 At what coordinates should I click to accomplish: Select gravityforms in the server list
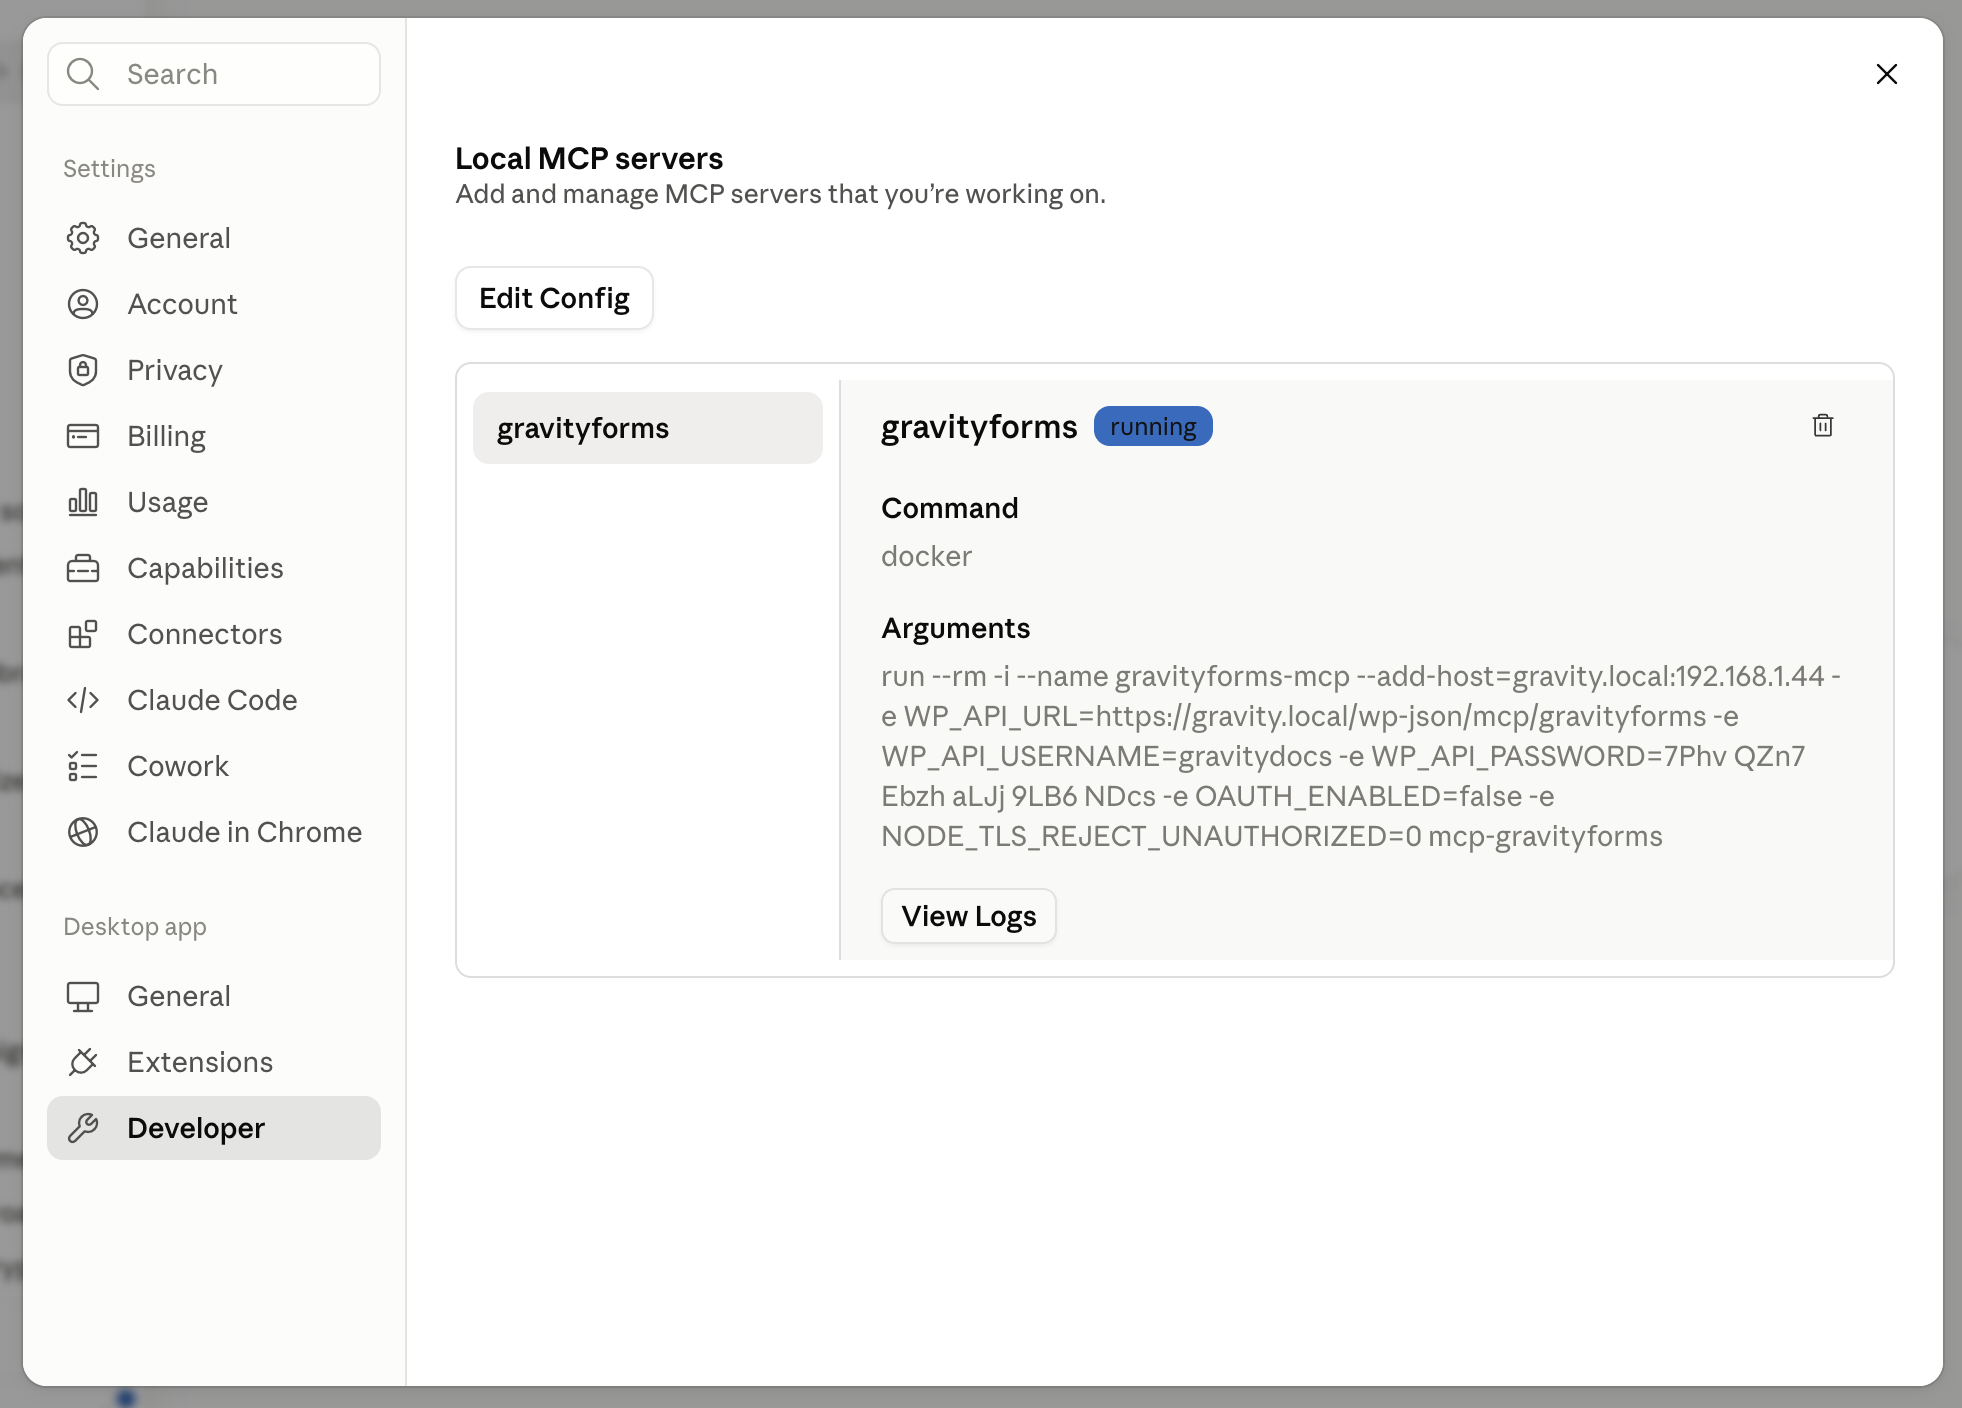point(648,428)
